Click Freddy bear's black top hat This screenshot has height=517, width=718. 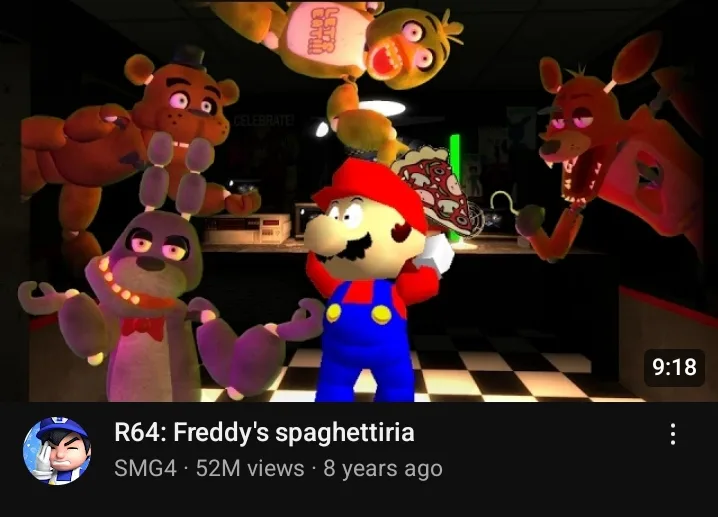pyautogui.click(x=188, y=58)
